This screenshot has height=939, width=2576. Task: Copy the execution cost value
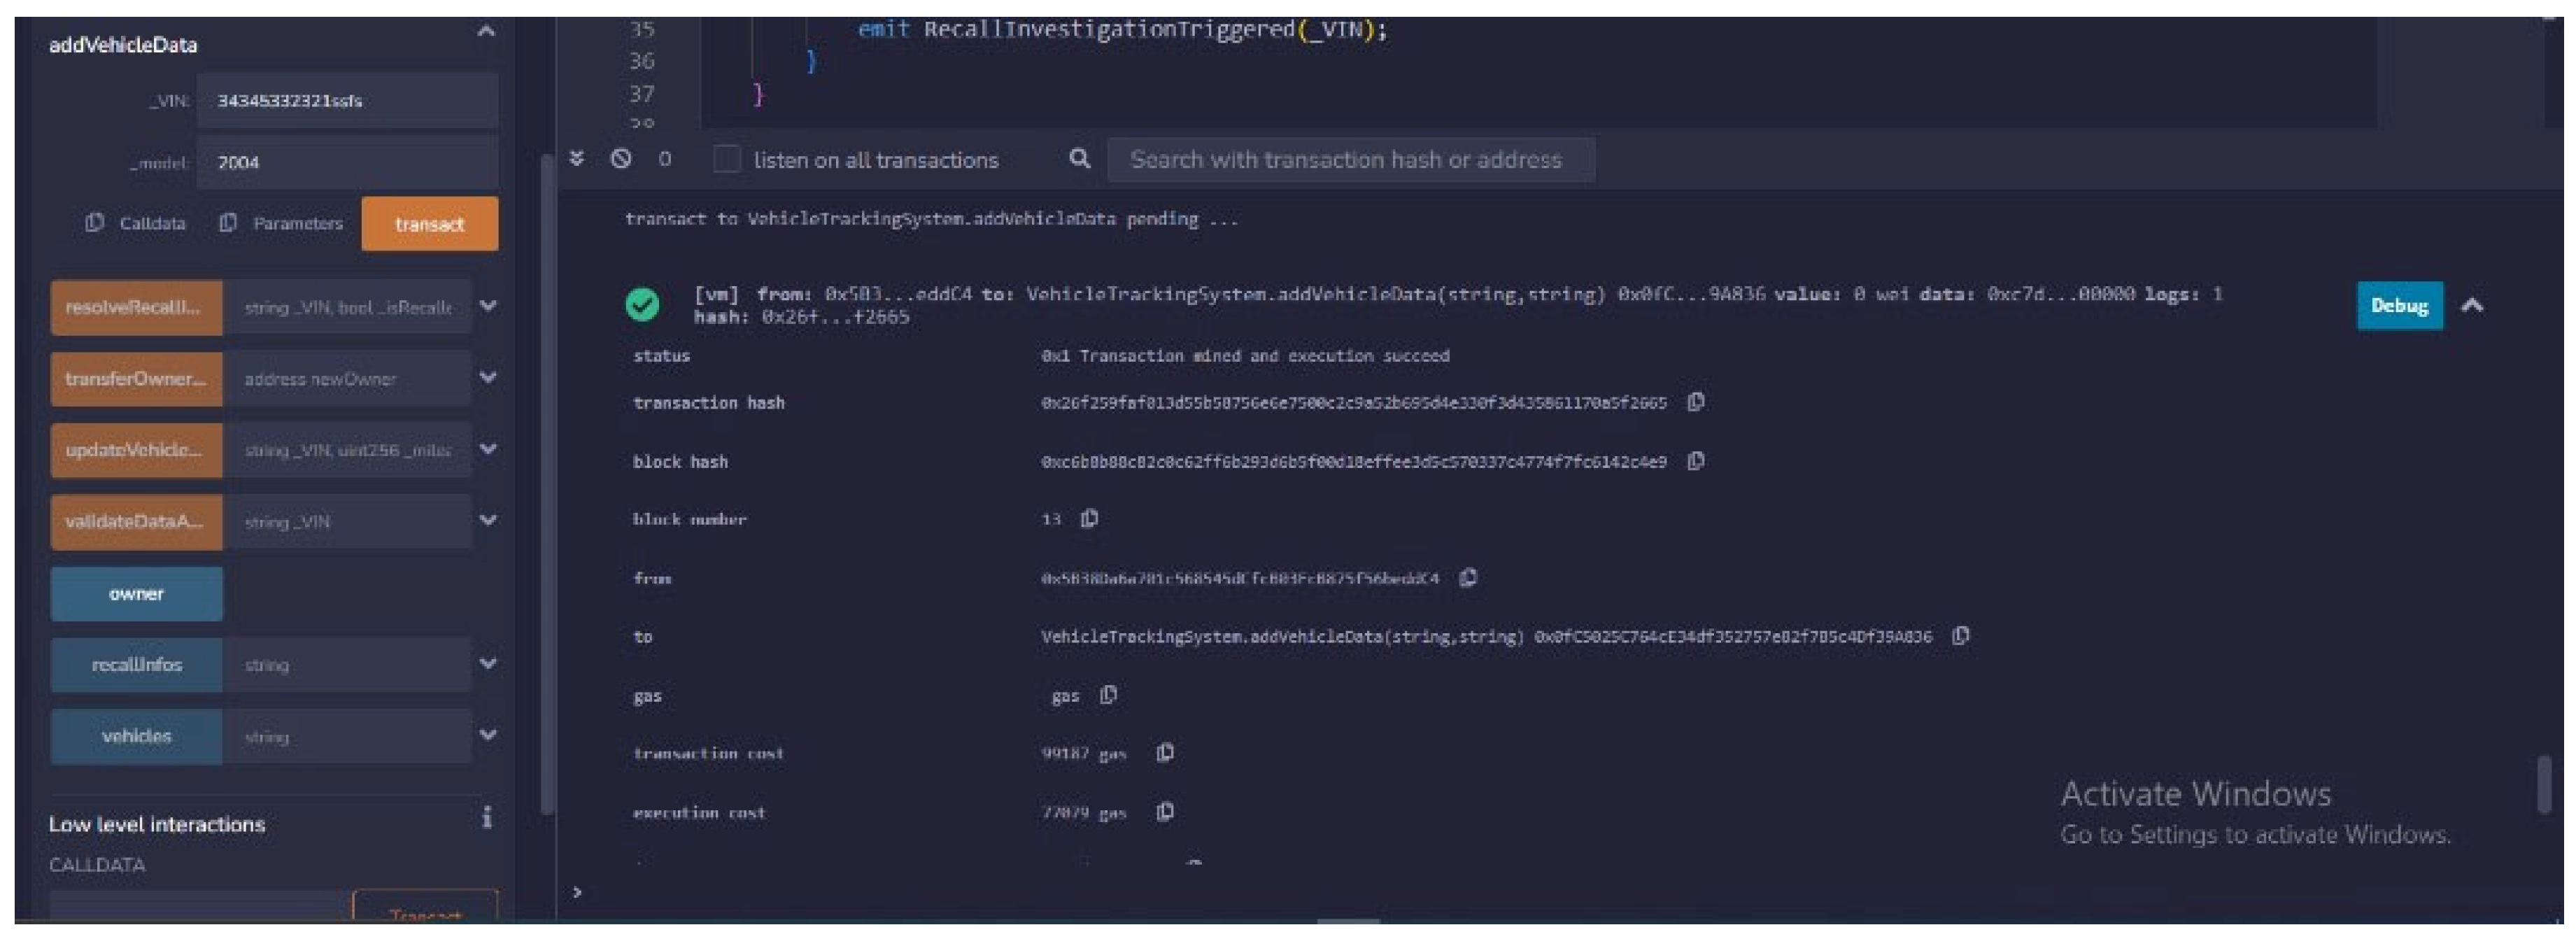1165,811
